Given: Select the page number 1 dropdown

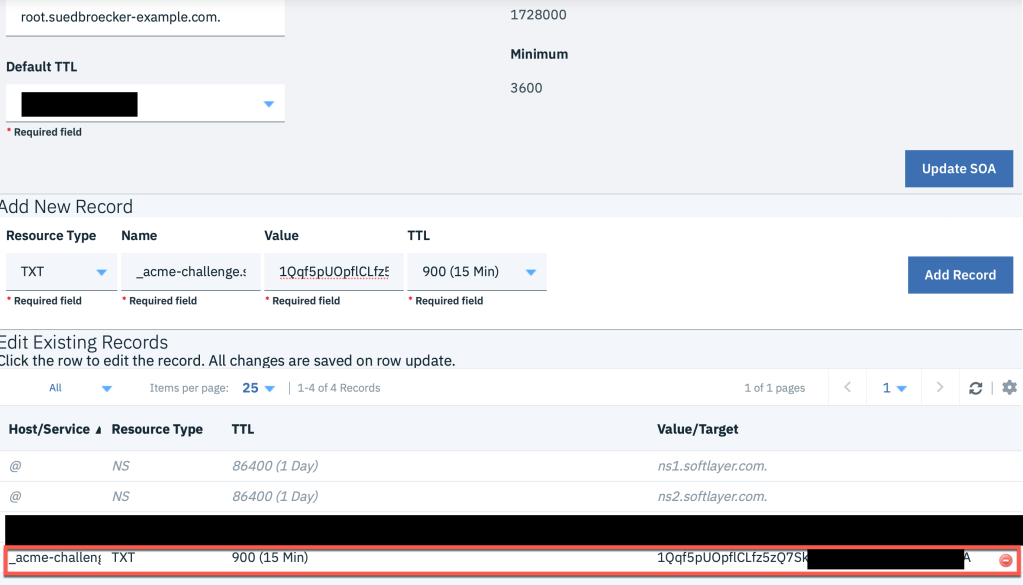Looking at the screenshot, I should [x=894, y=388].
